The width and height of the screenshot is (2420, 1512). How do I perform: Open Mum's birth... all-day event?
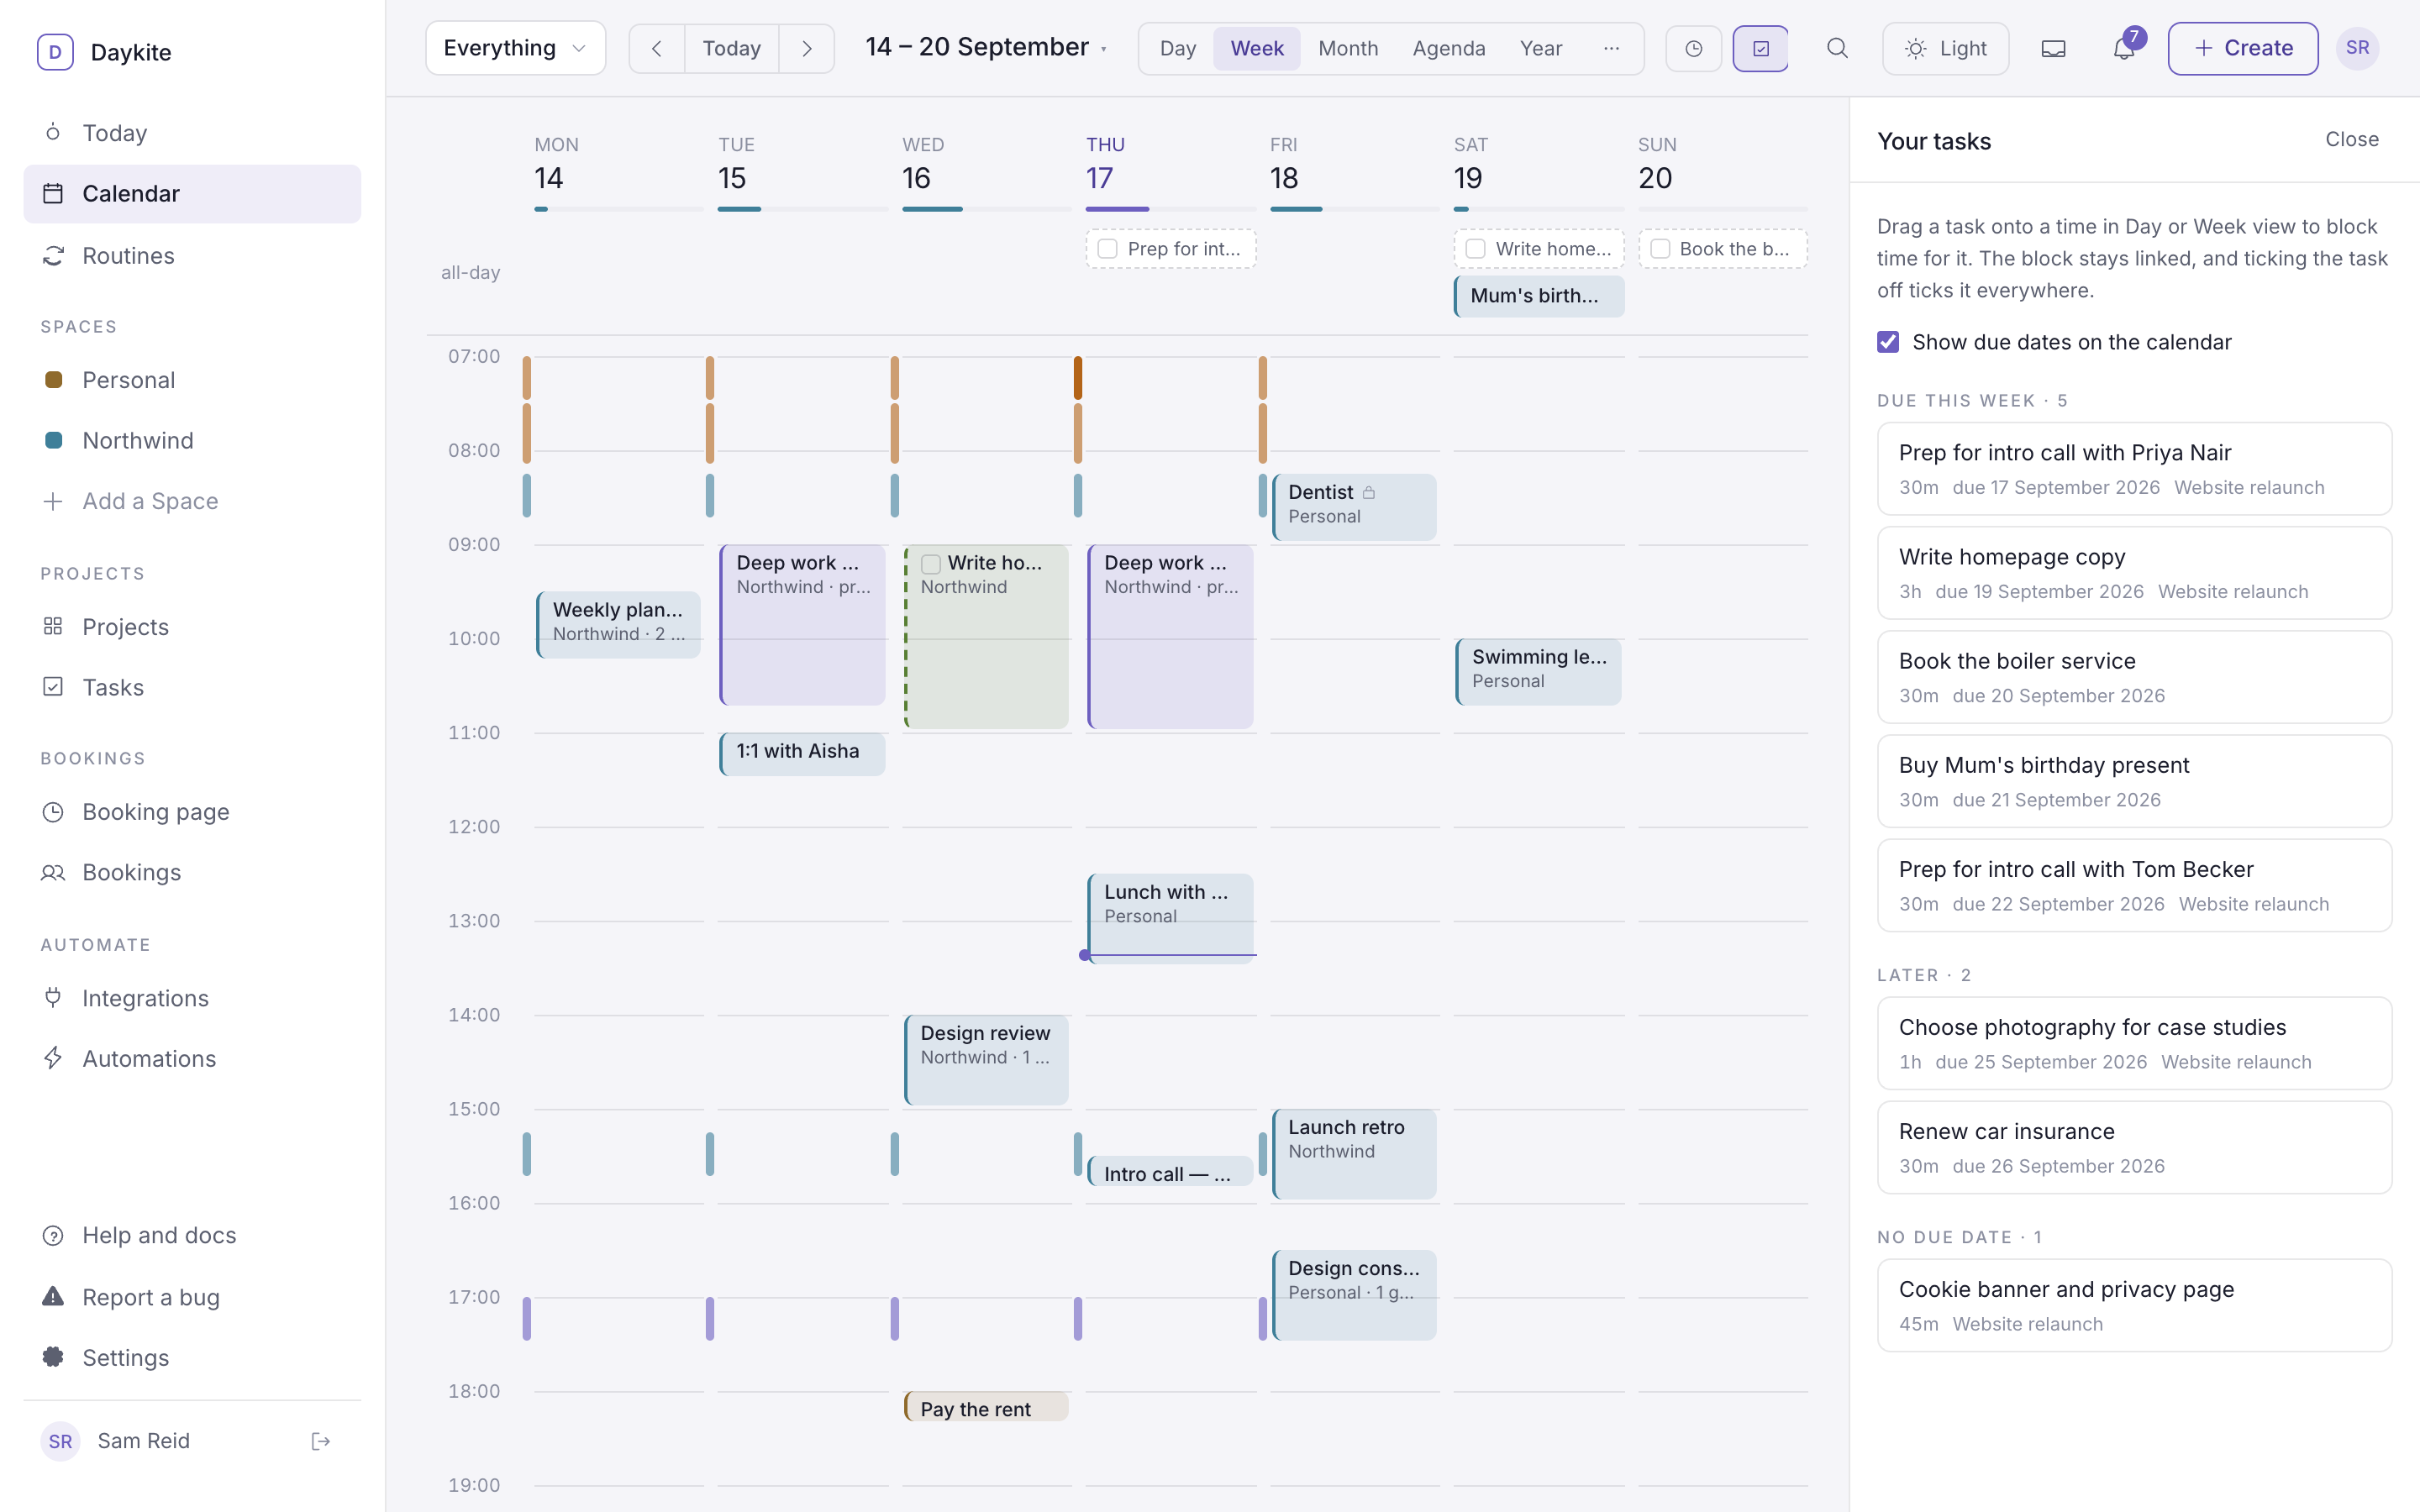point(1538,296)
